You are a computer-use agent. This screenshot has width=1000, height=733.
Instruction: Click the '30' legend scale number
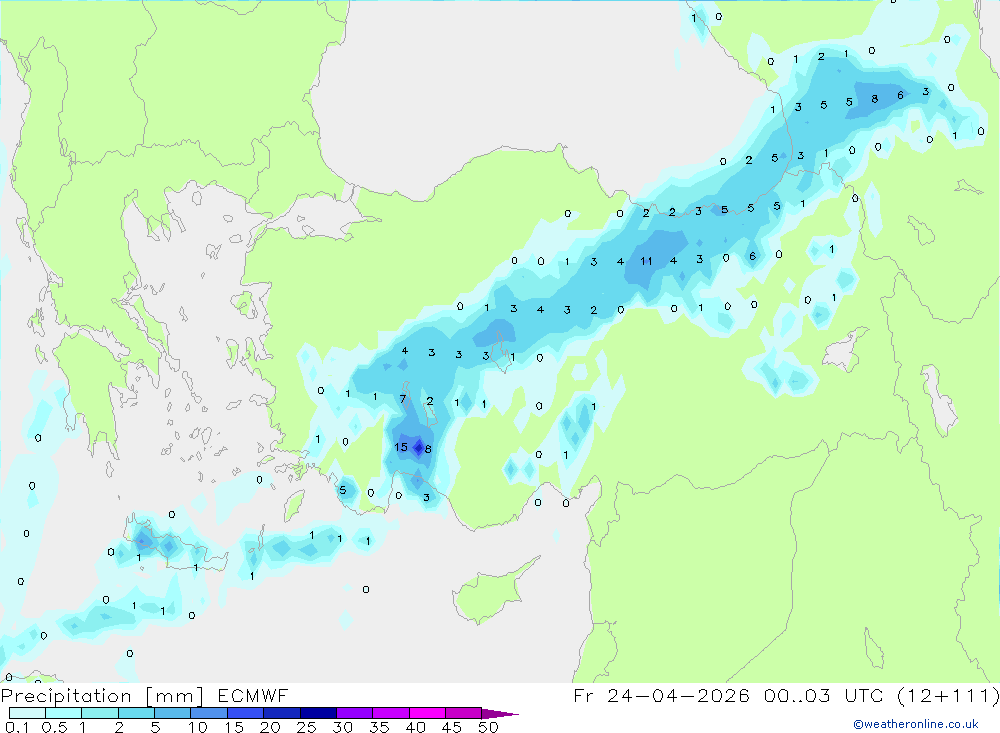[x=343, y=727]
